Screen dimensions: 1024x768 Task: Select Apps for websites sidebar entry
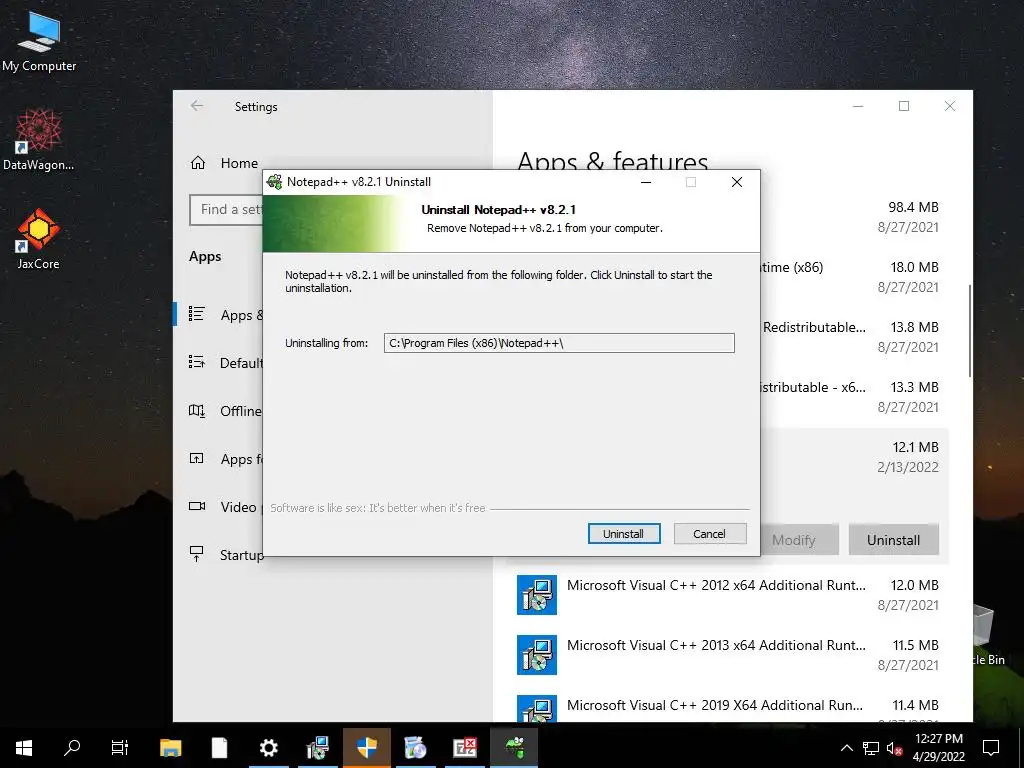point(225,458)
